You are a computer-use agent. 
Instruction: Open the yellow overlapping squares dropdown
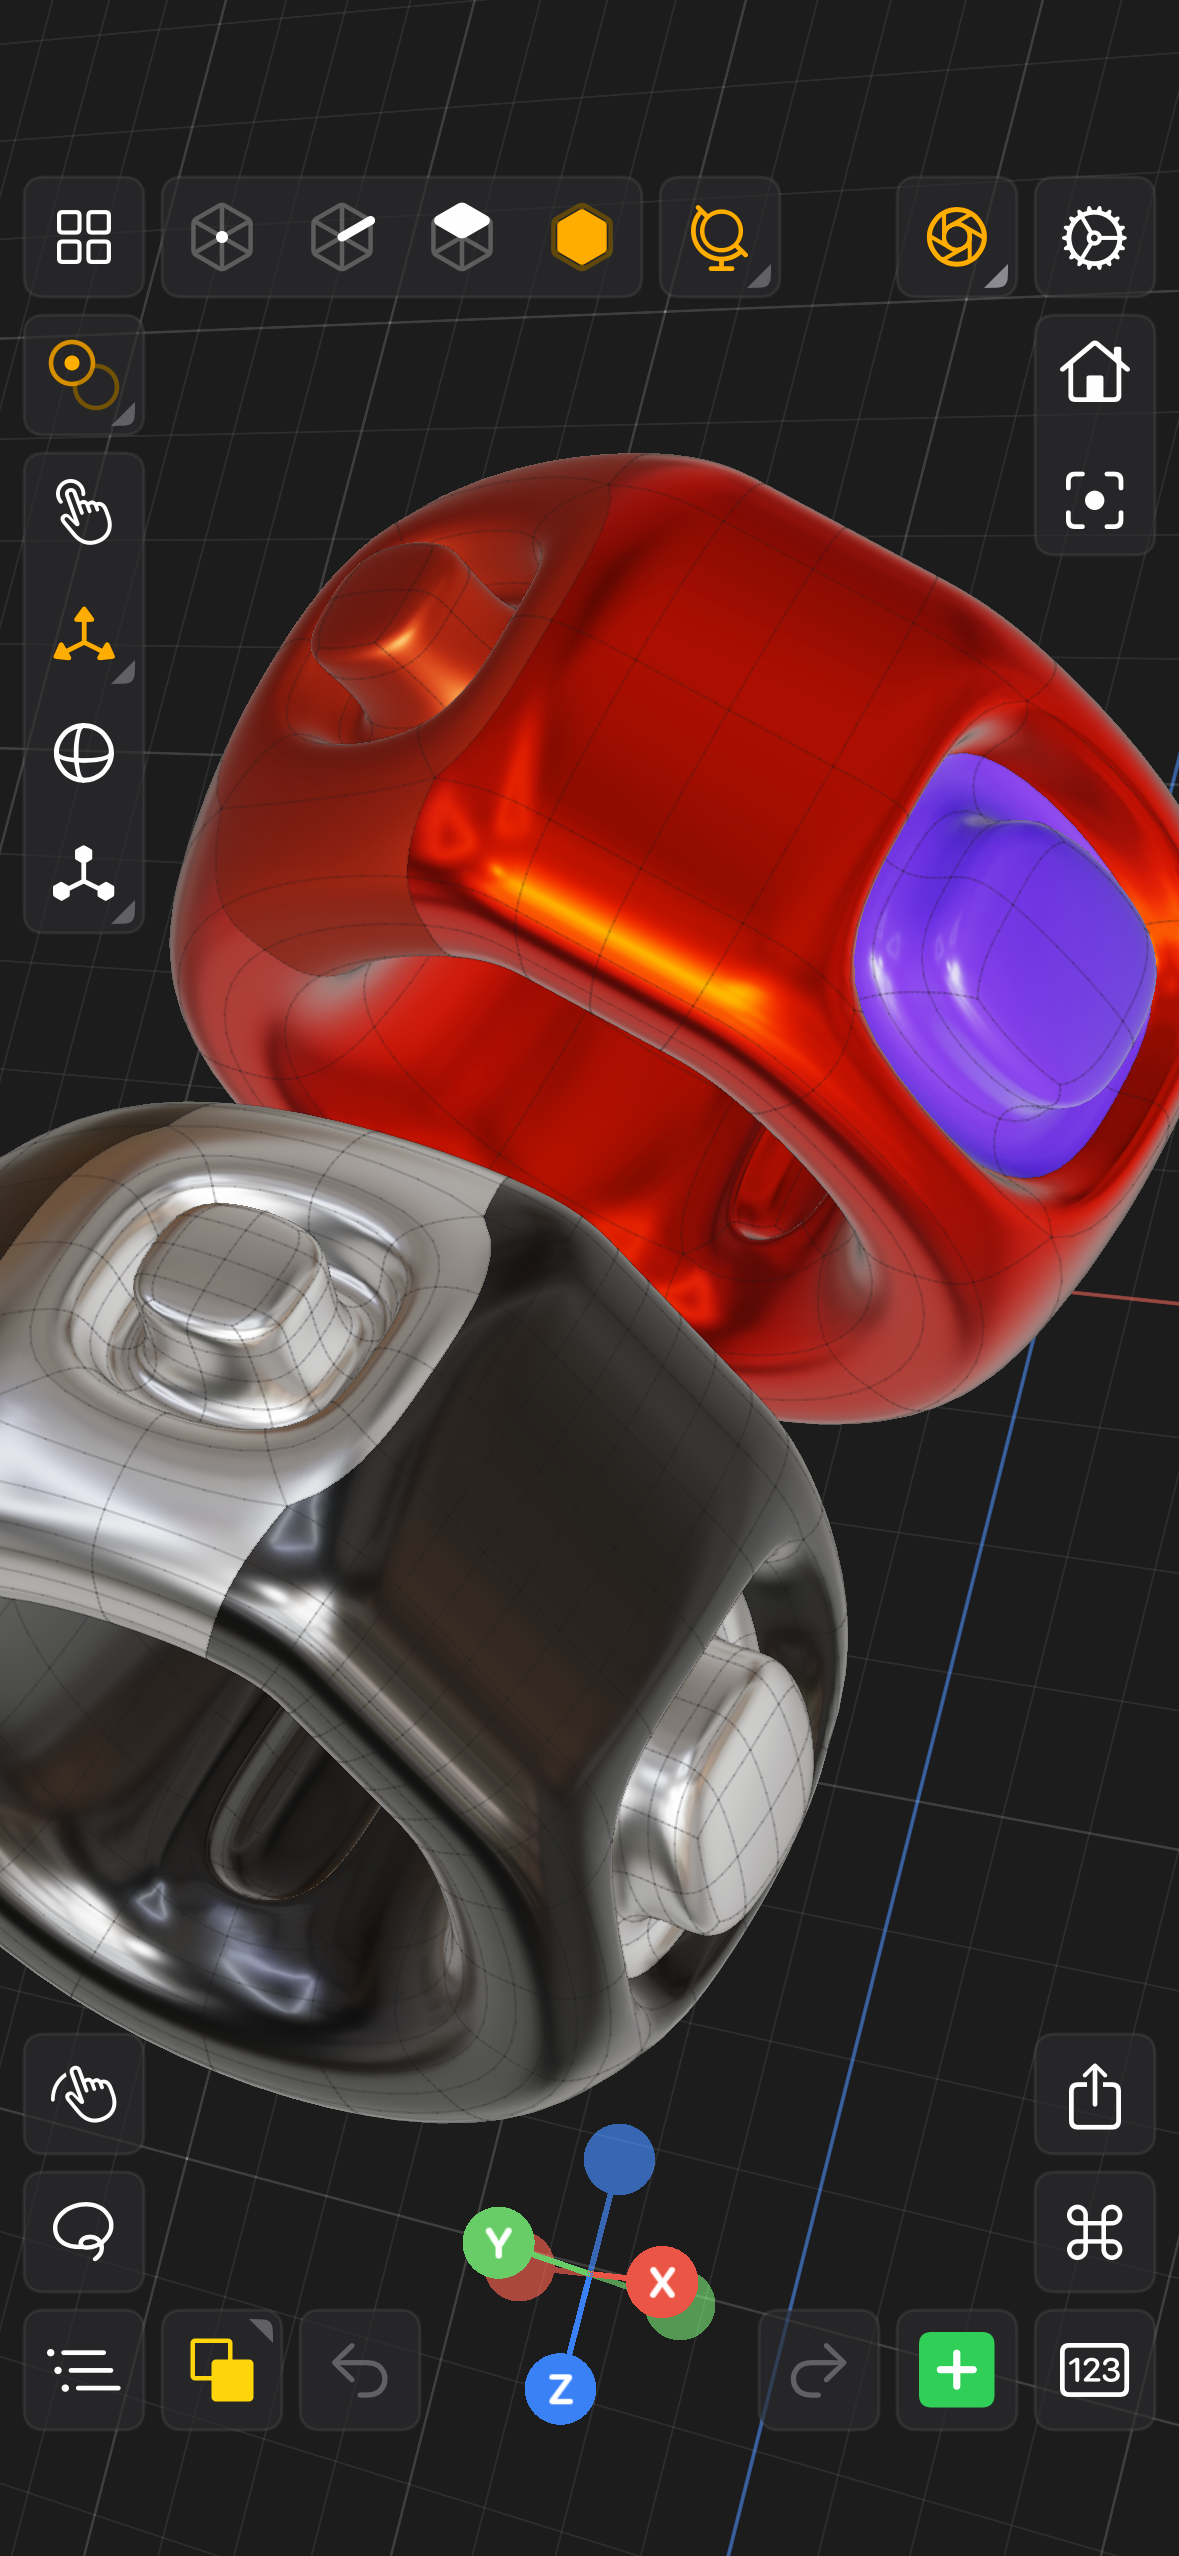pos(222,2369)
